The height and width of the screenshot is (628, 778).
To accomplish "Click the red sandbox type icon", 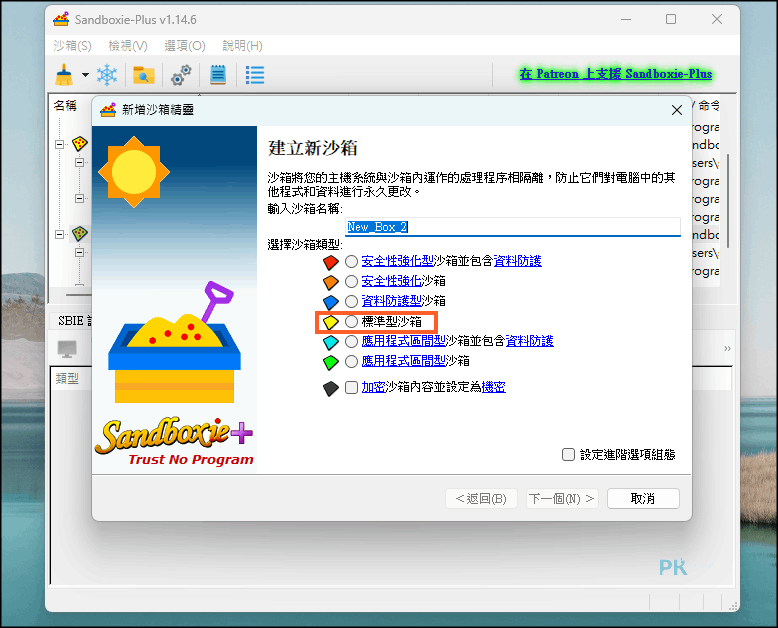I will coord(330,261).
